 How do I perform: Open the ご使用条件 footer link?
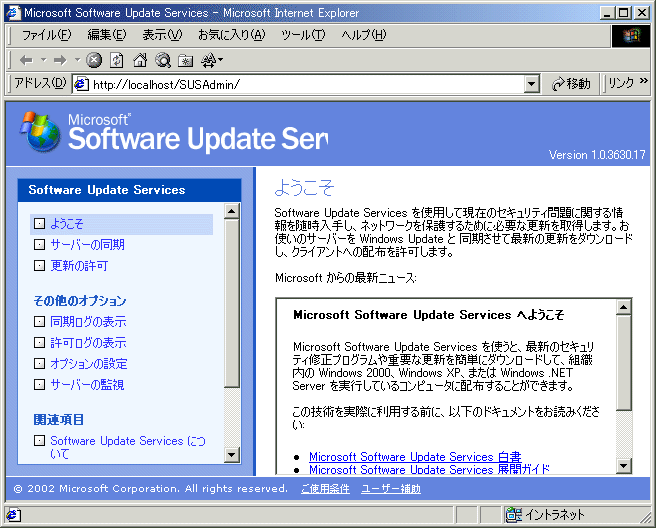(325, 489)
